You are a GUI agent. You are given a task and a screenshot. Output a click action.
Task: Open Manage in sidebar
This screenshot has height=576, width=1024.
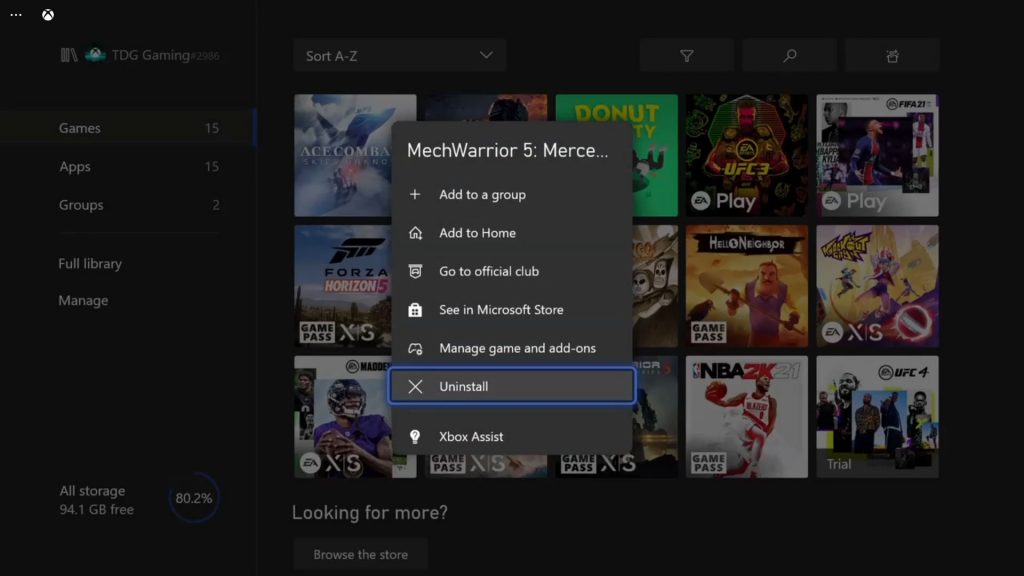[x=84, y=300]
